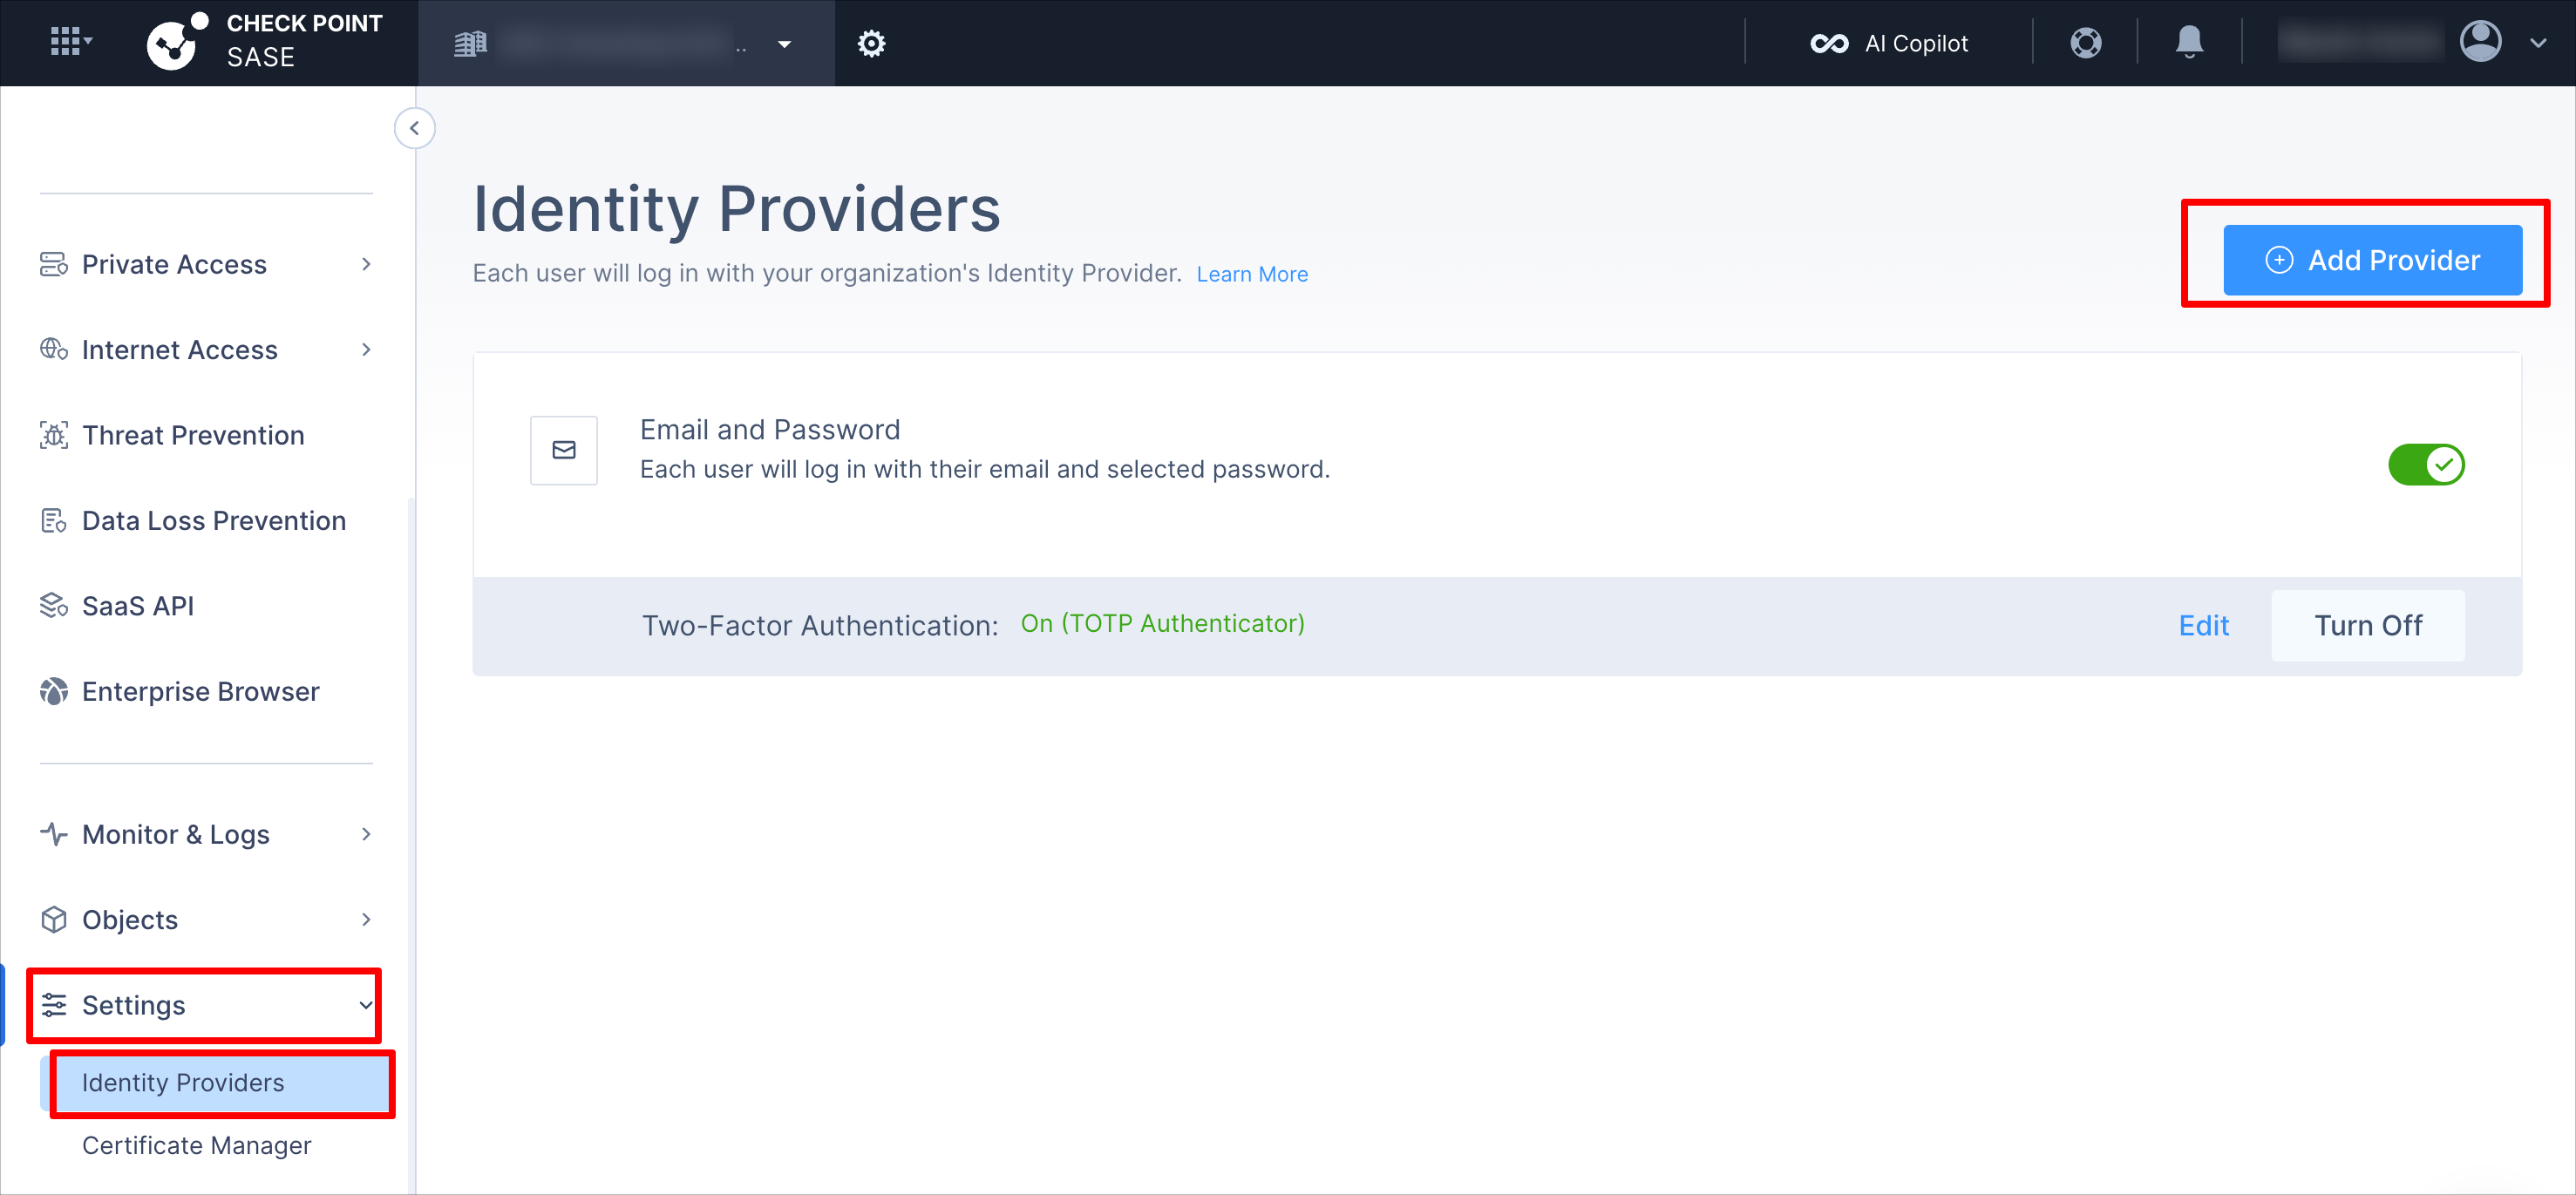
Task: Expand Monitor & Logs section
Action: (x=206, y=834)
